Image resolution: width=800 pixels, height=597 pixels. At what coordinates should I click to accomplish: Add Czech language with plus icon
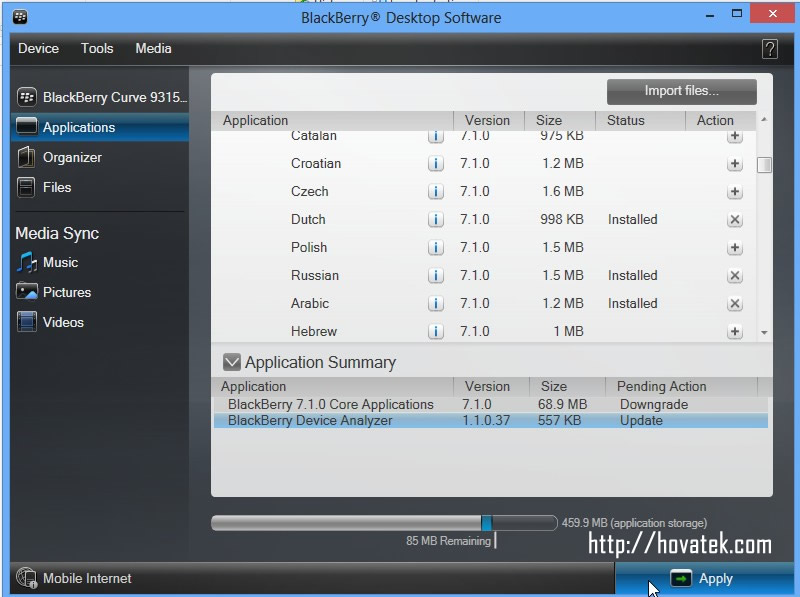[735, 192]
